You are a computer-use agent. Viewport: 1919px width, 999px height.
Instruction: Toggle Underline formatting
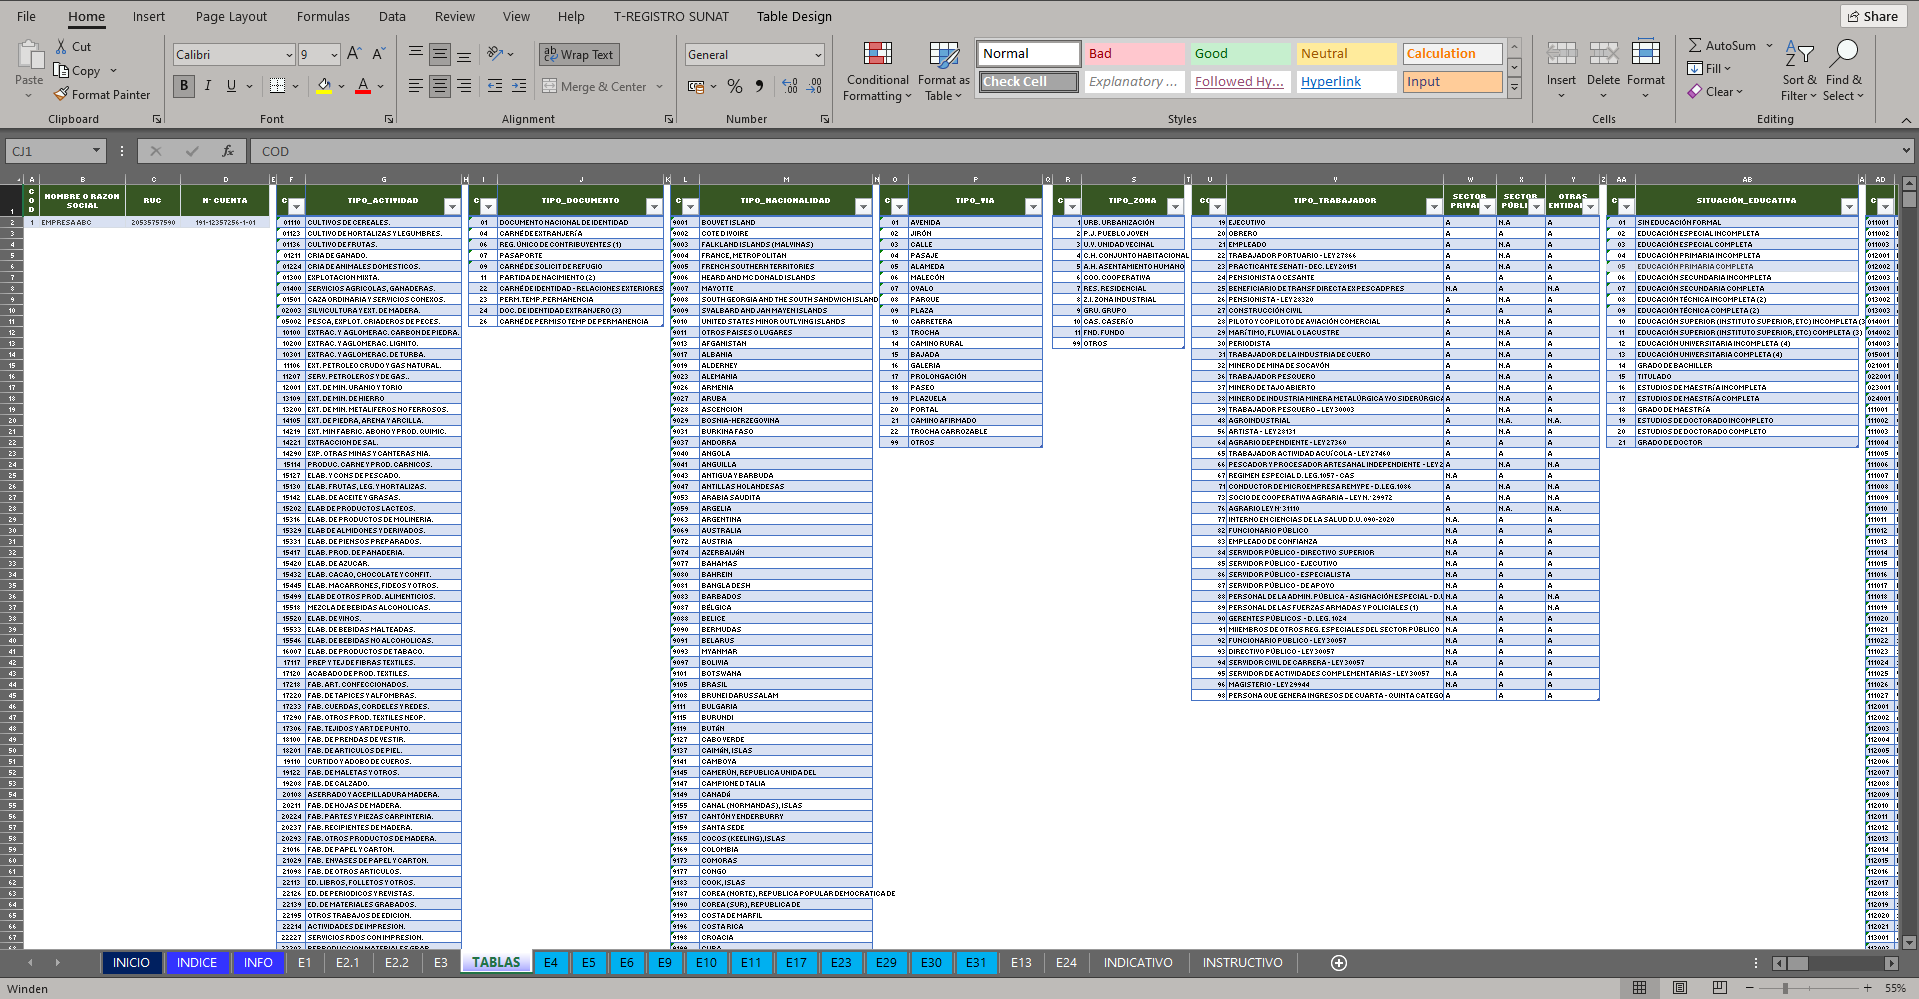click(x=231, y=86)
